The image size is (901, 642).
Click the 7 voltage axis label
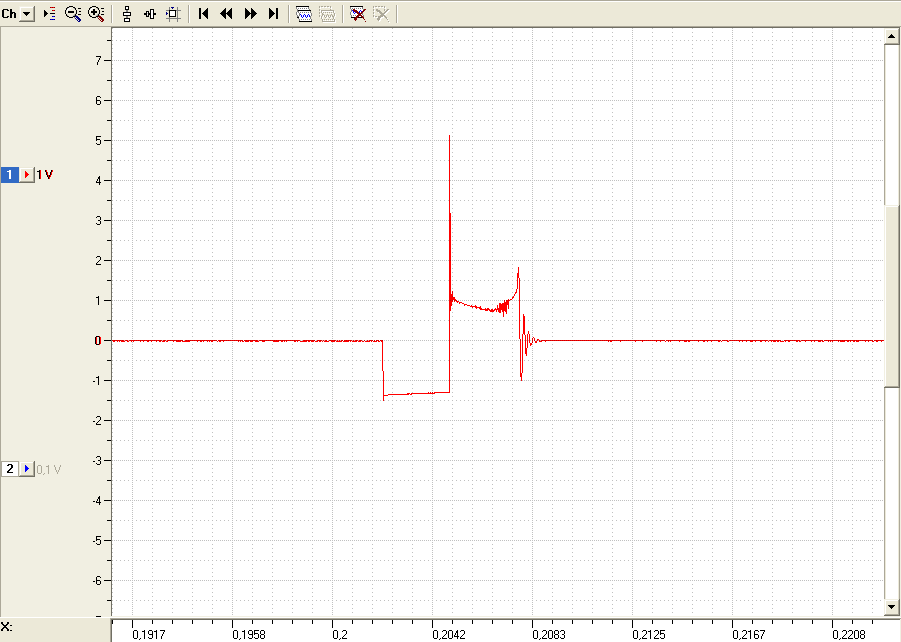click(98, 61)
